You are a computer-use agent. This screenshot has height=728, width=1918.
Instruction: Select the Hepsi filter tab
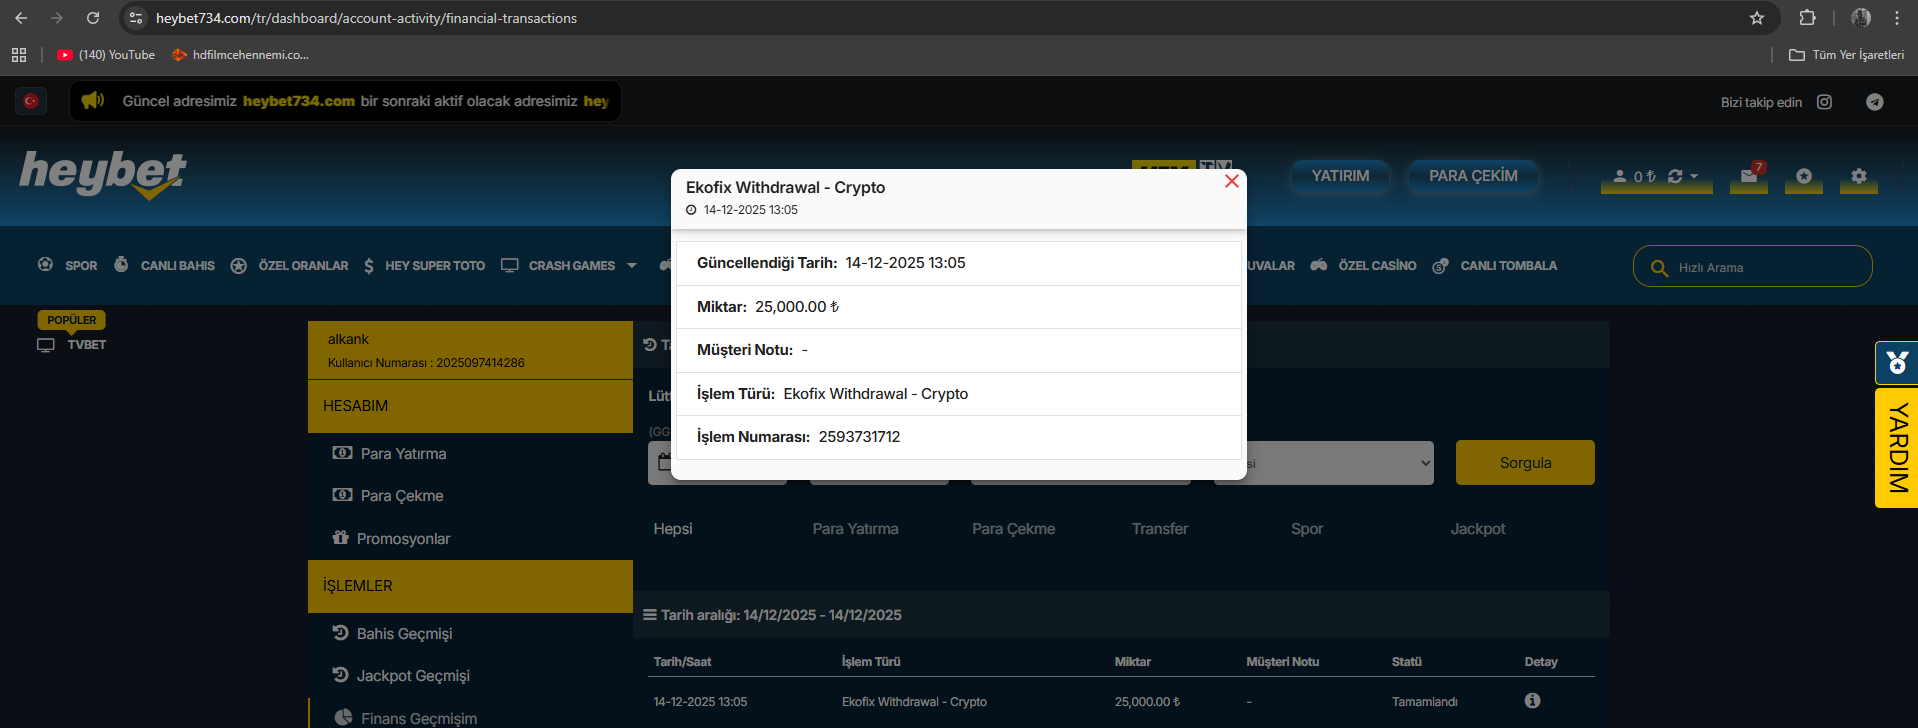673,529
